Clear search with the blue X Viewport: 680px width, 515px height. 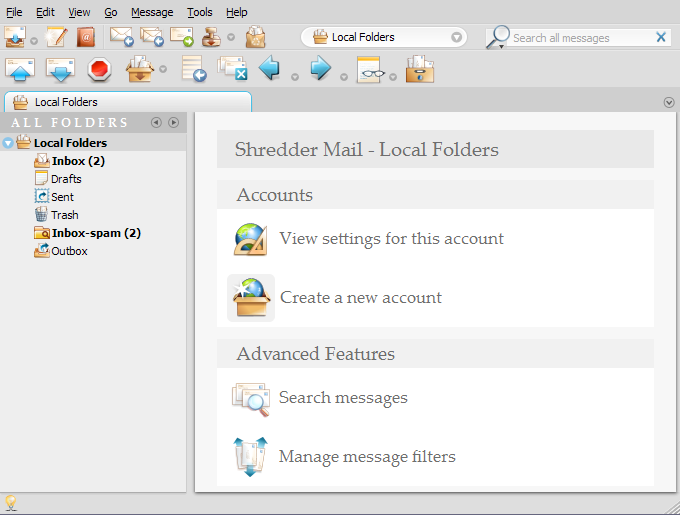pos(661,37)
